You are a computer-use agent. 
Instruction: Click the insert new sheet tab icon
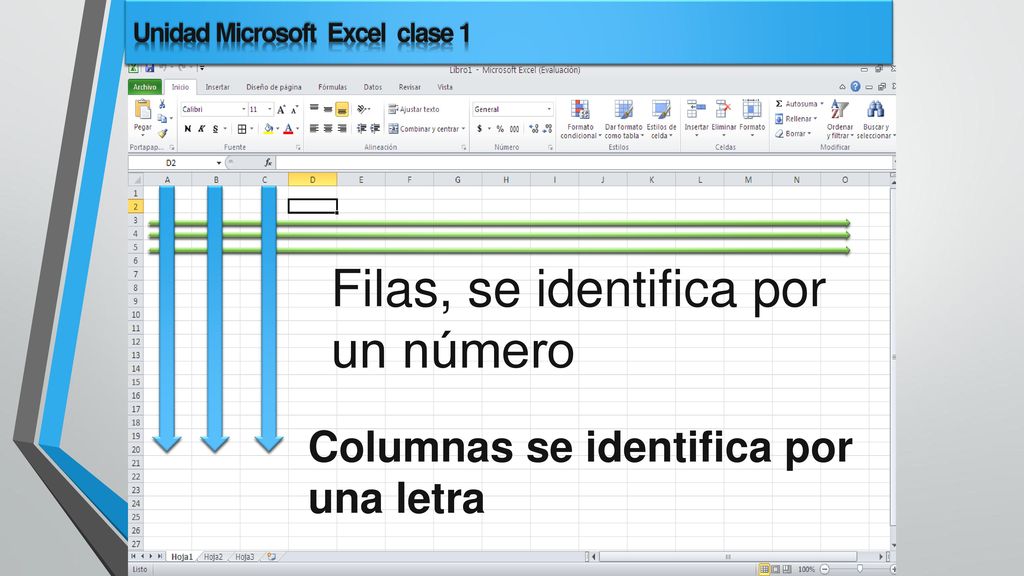(x=272, y=556)
